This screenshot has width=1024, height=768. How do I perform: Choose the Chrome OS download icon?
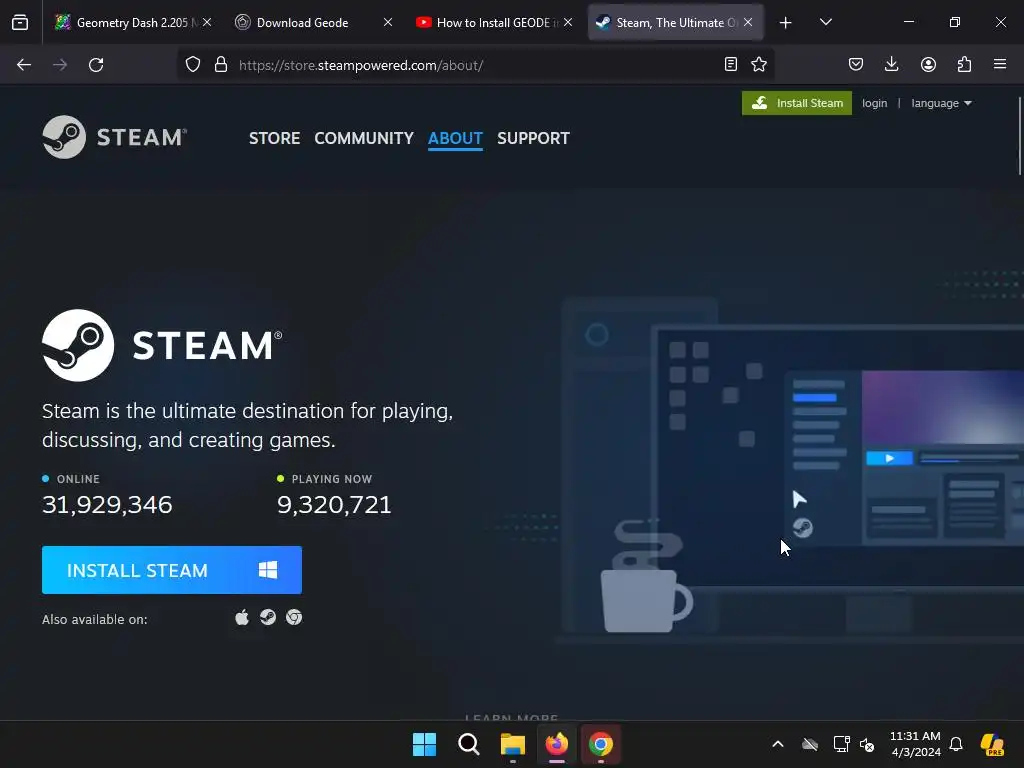click(294, 617)
